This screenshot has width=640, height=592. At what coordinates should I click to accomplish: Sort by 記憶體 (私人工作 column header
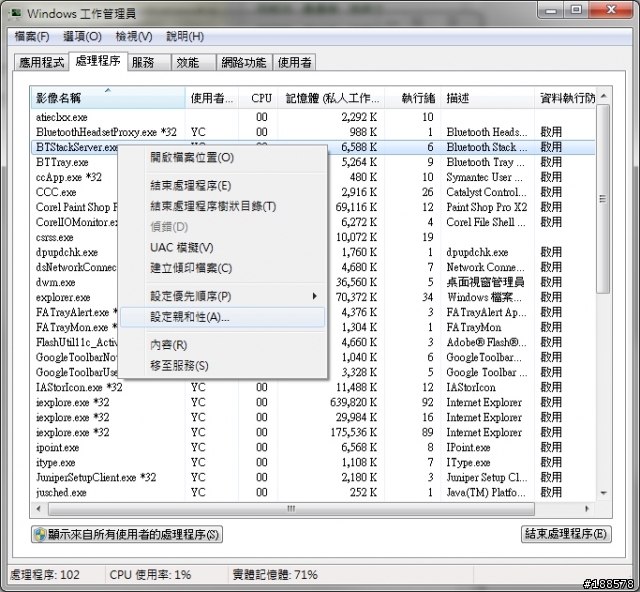click(x=331, y=98)
